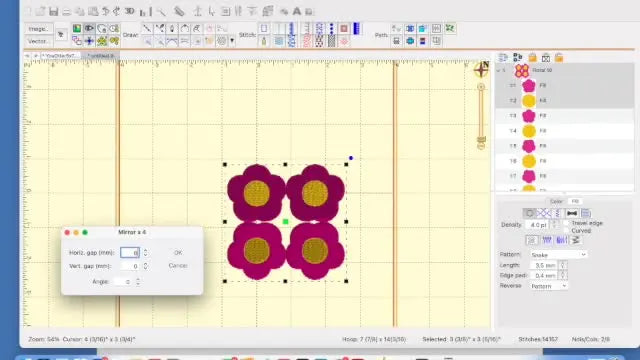The height and width of the screenshot is (360, 640).
Task: Enable the Travel edge checkbox
Action: (x=566, y=223)
